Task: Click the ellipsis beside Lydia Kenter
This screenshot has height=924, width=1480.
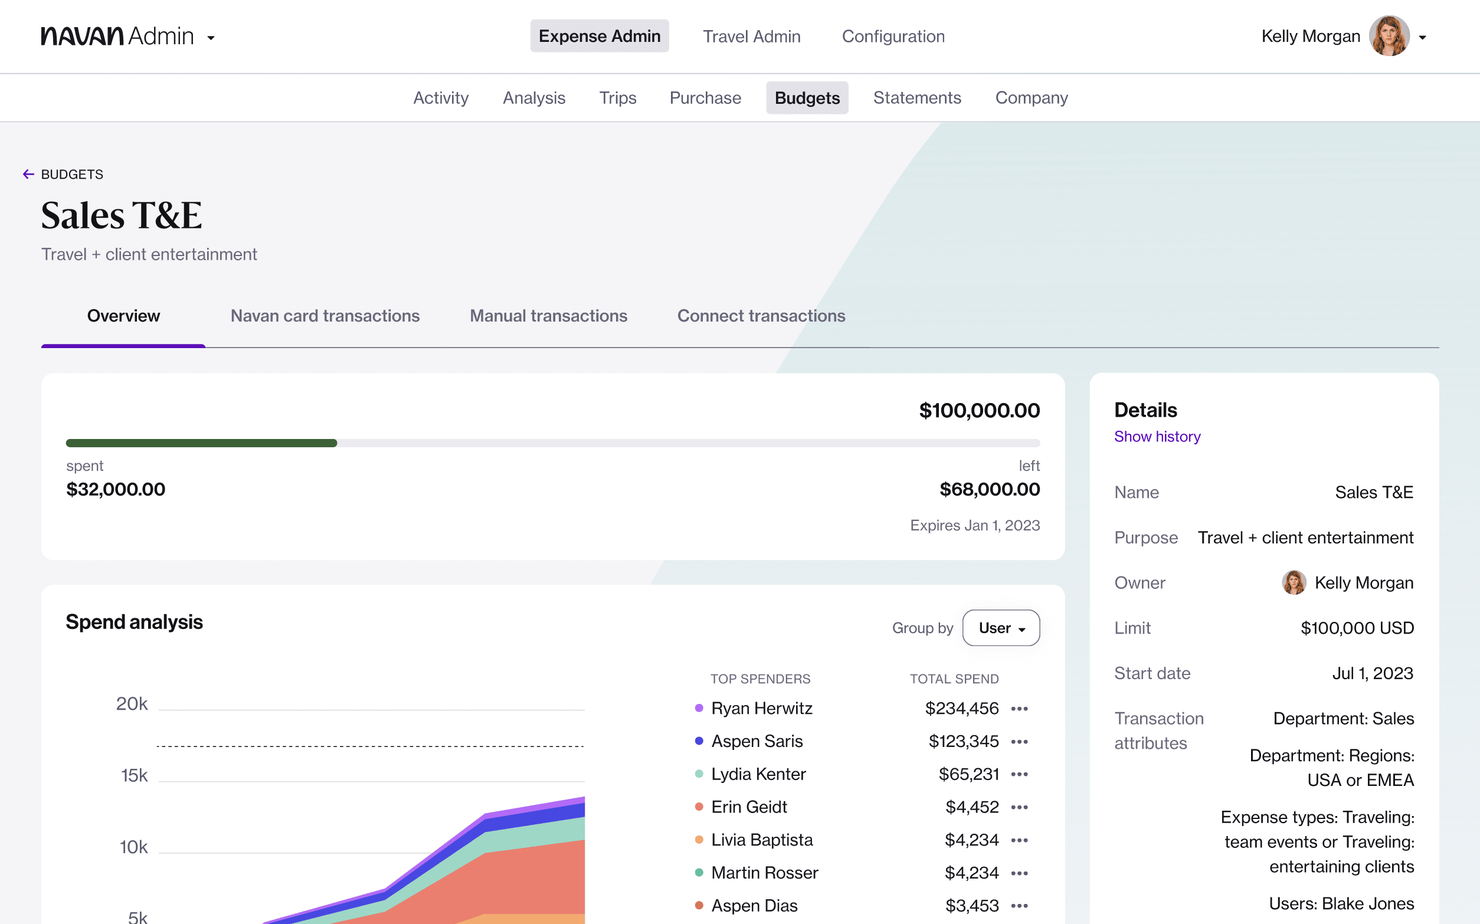Action: click(1019, 775)
